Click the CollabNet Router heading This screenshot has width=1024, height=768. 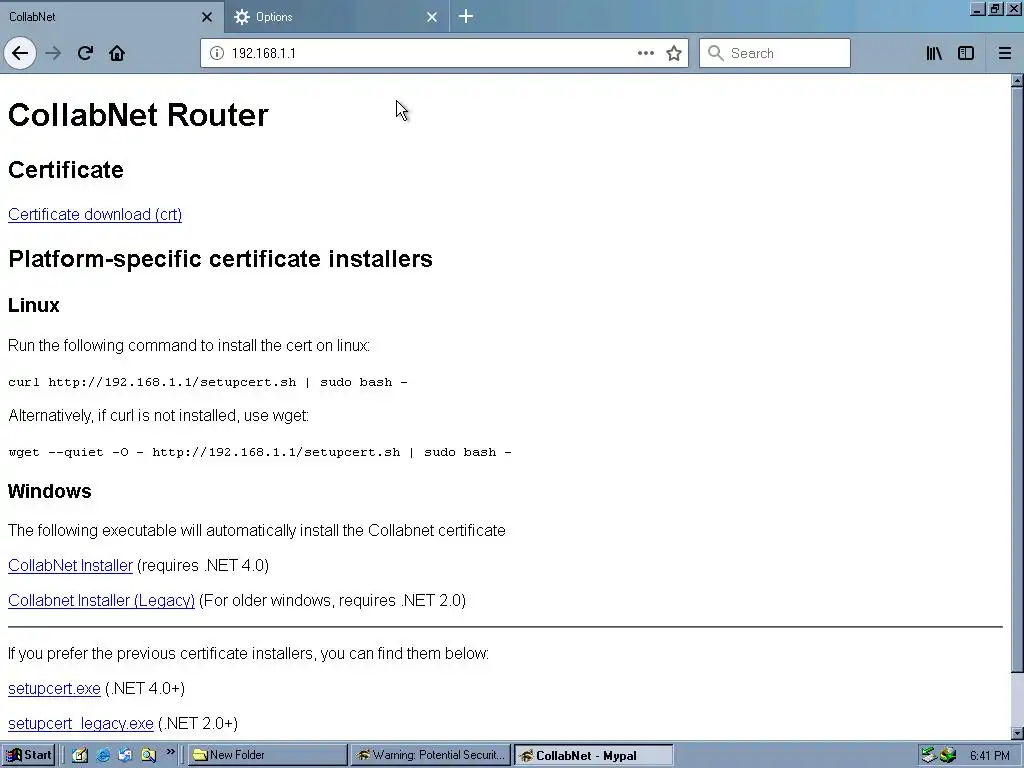pos(138,115)
